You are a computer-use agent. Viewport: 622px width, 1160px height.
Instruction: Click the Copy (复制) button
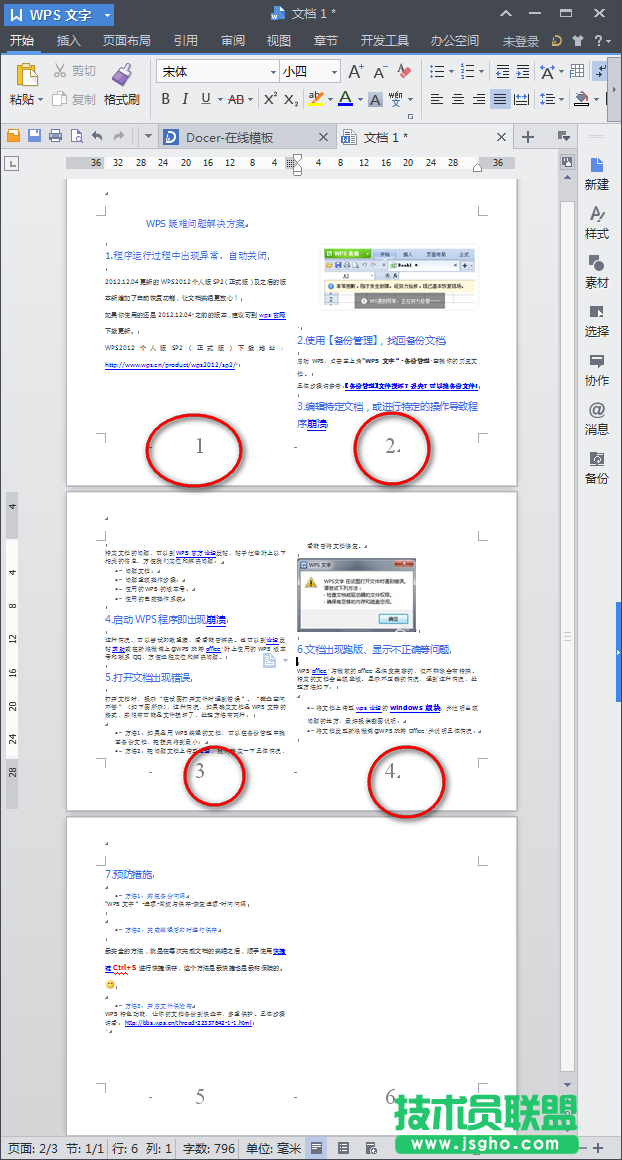coord(74,99)
